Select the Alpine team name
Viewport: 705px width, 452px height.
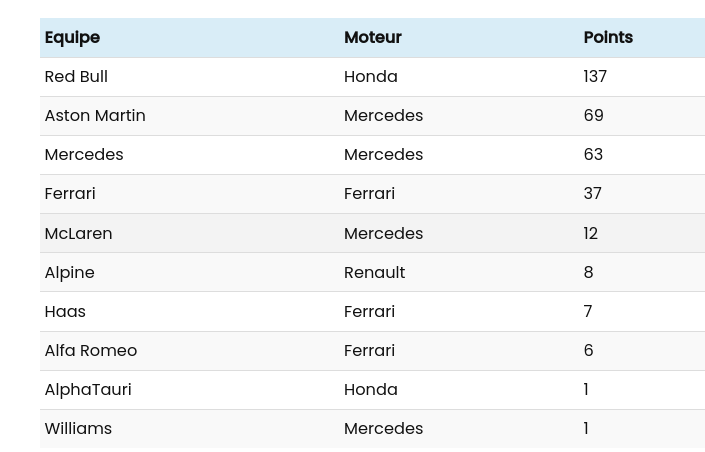point(69,272)
